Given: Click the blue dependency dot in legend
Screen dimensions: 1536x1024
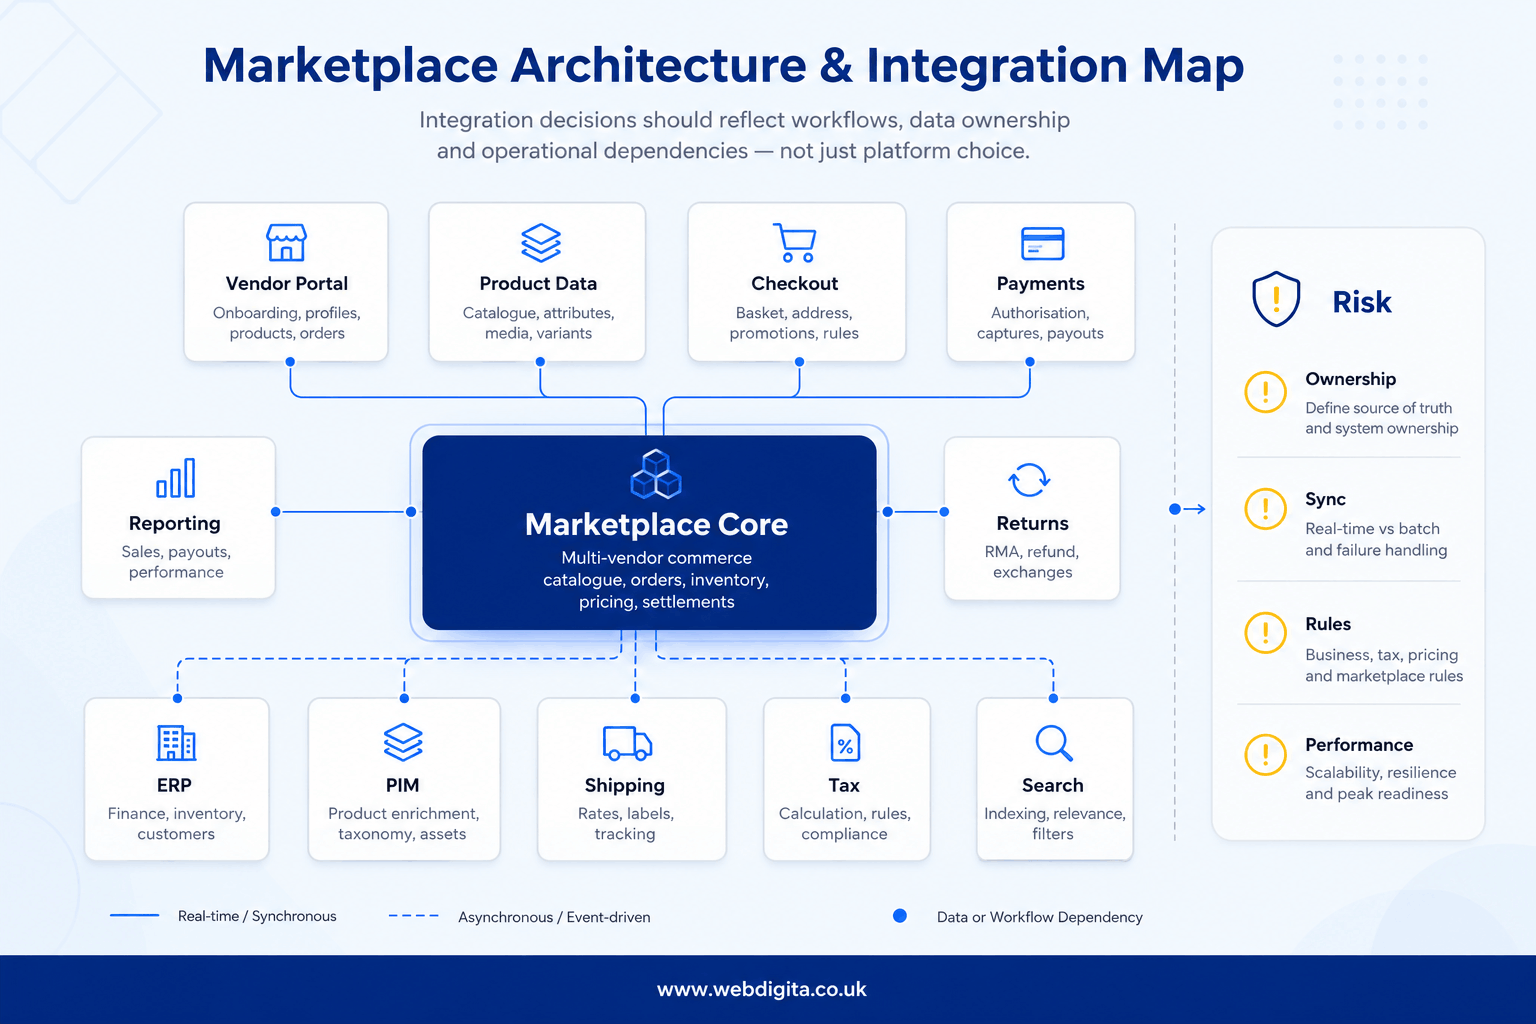Looking at the screenshot, I should [x=900, y=916].
